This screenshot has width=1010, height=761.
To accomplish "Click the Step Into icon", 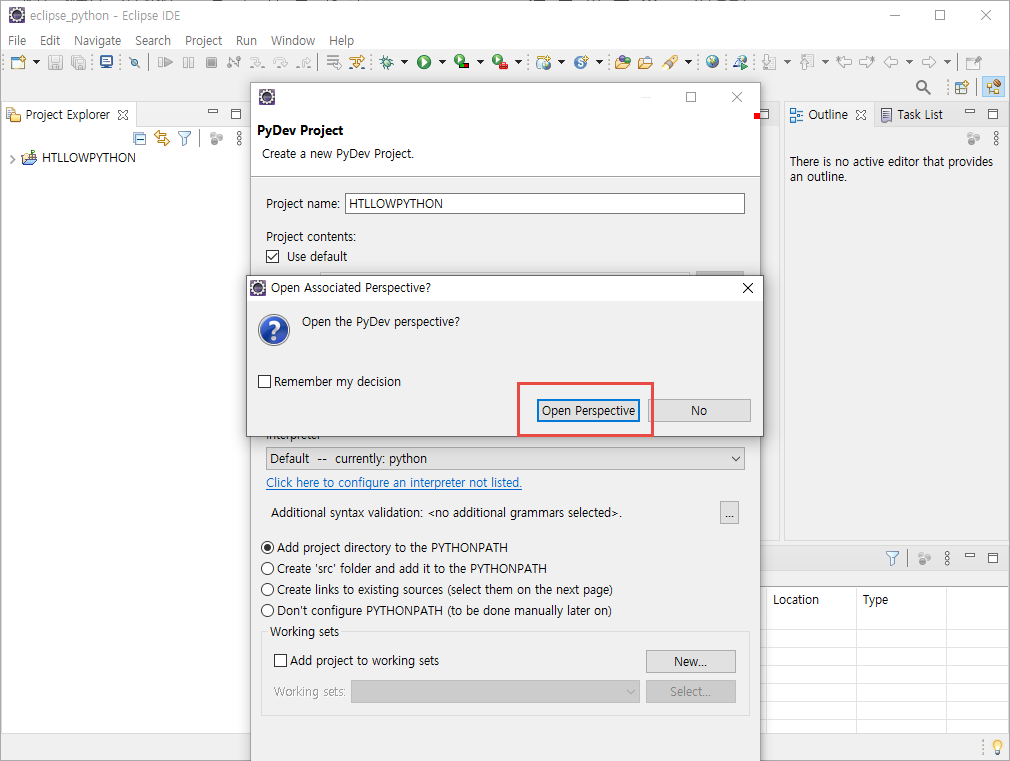I will click(257, 63).
